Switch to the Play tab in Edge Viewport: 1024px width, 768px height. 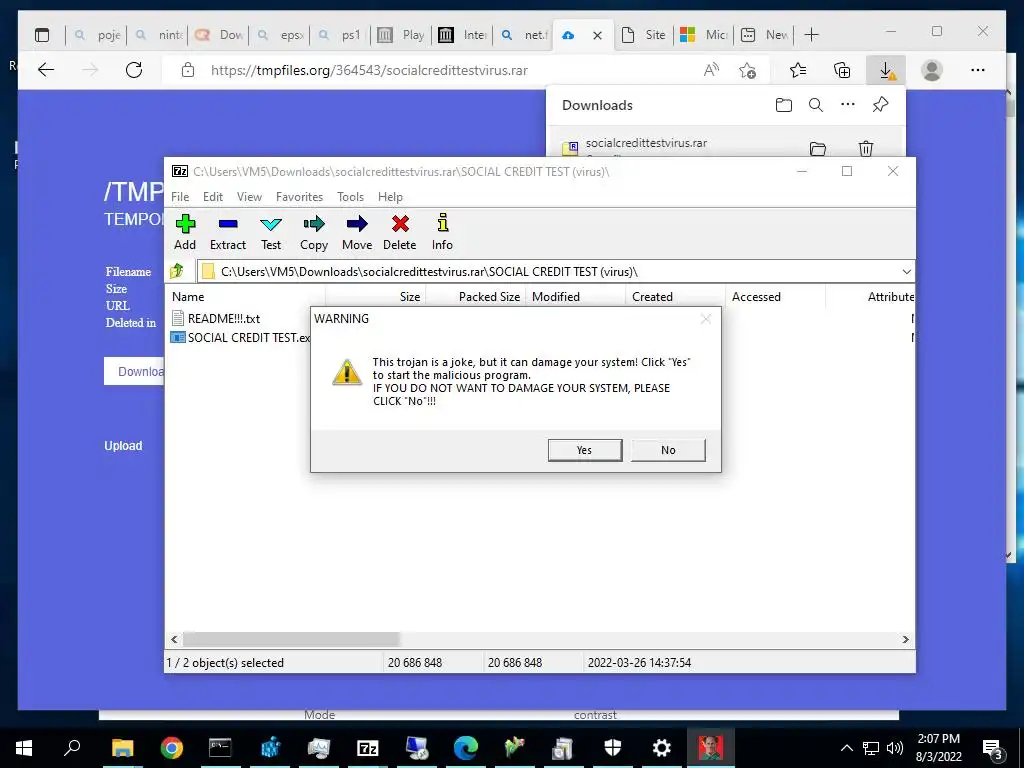(402, 35)
